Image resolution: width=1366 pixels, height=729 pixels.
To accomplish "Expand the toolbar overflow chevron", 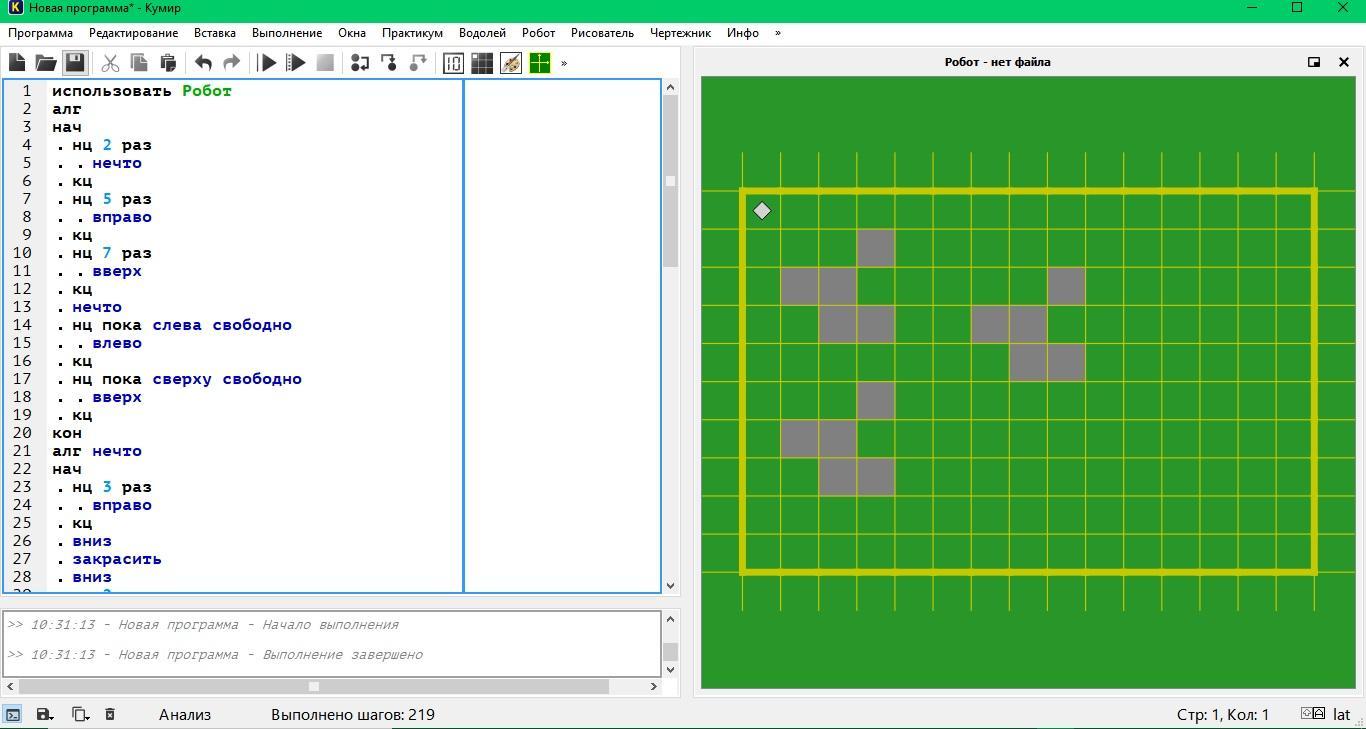I will (564, 63).
